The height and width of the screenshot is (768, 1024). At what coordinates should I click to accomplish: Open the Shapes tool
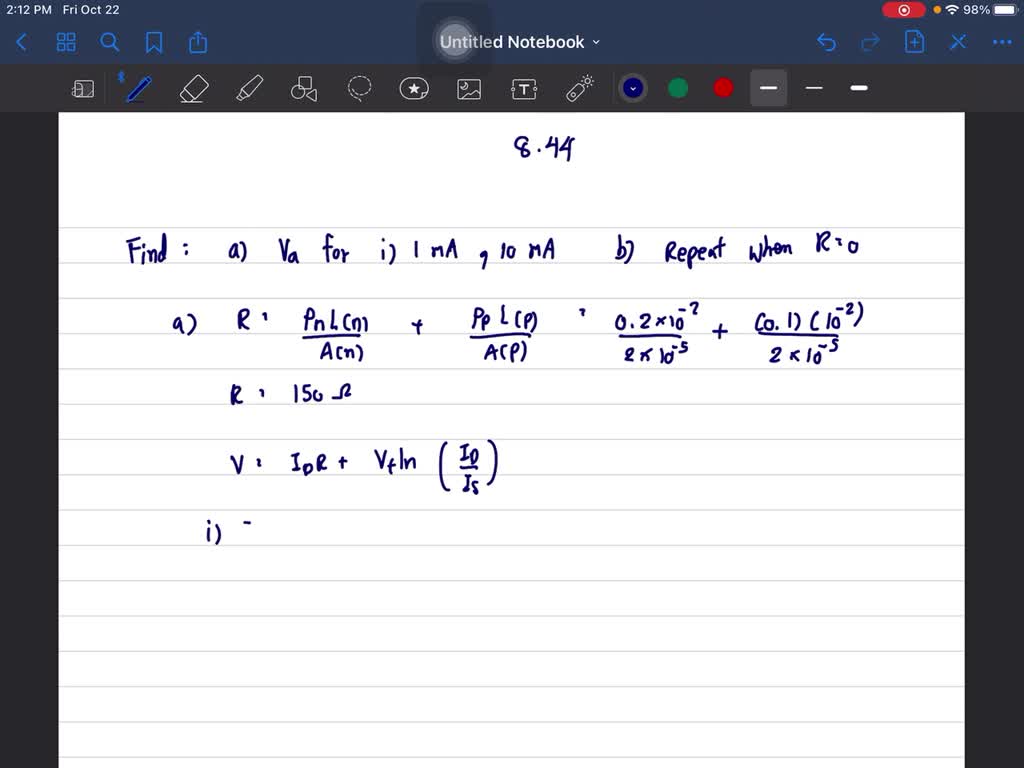[303, 88]
